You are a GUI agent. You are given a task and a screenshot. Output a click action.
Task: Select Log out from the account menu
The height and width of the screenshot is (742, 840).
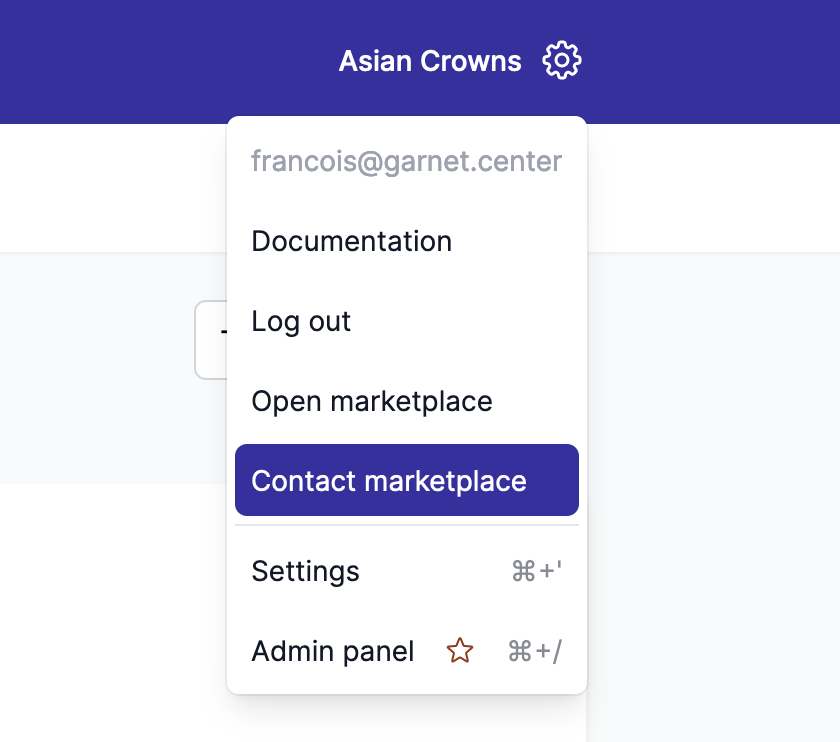(x=301, y=321)
